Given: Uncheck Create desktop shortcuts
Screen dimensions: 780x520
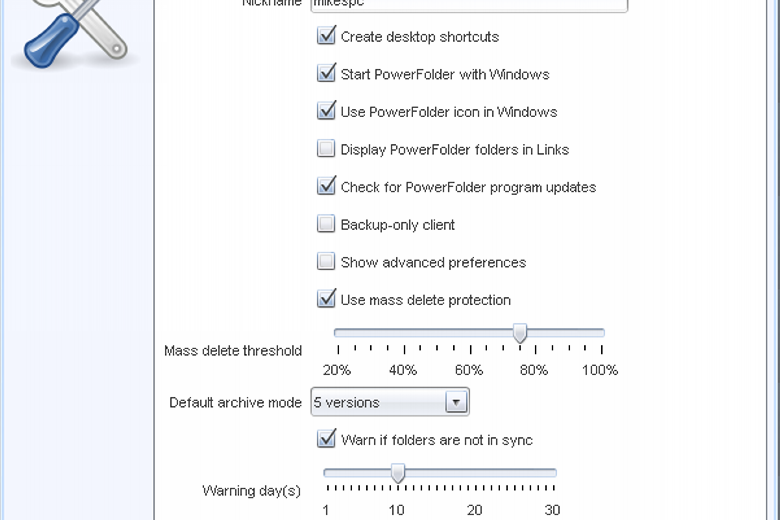Looking at the screenshot, I should pyautogui.click(x=326, y=36).
